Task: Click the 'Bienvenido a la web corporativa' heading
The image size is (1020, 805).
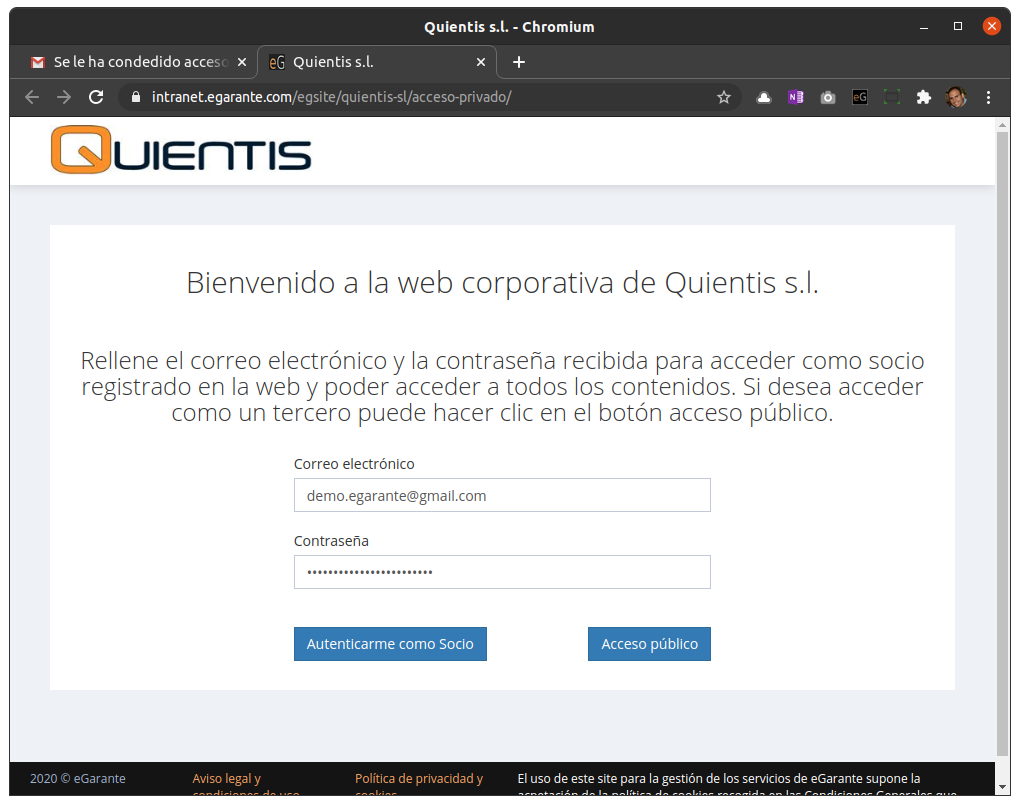Action: coord(502,283)
